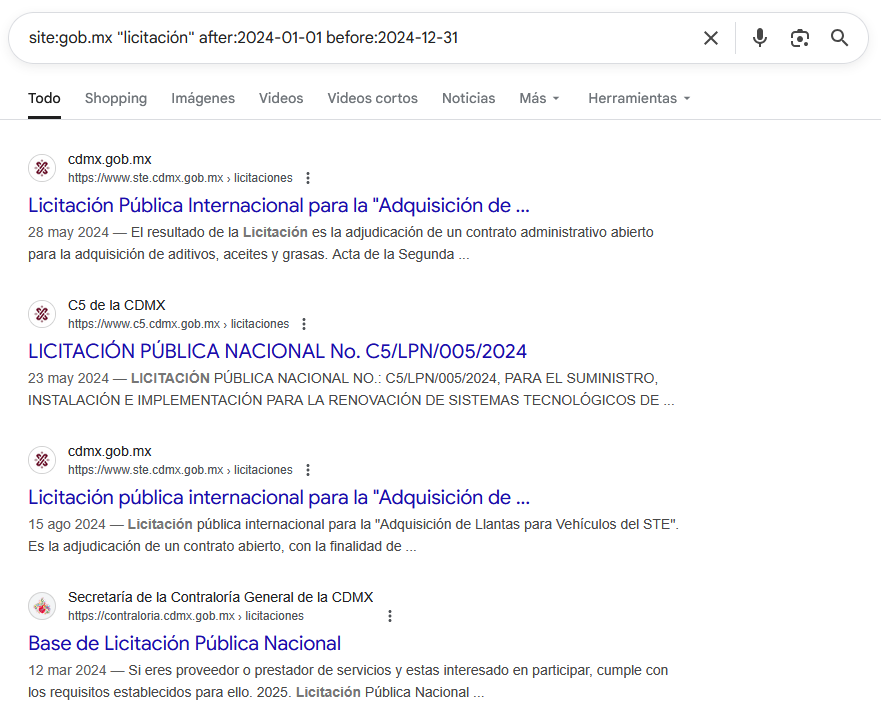The width and height of the screenshot is (881, 713).
Task: Open the Licitación Pública Internacional "Adquisición de" result dated 28 may
Action: [279, 206]
